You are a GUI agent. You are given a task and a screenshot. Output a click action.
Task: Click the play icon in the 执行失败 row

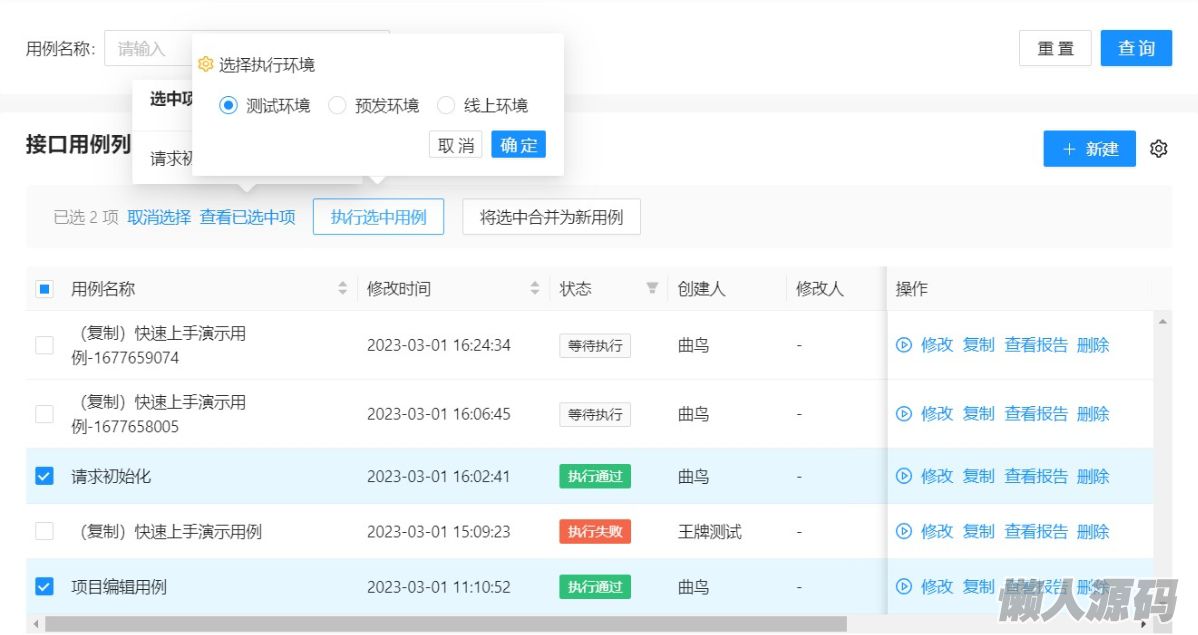(x=904, y=531)
